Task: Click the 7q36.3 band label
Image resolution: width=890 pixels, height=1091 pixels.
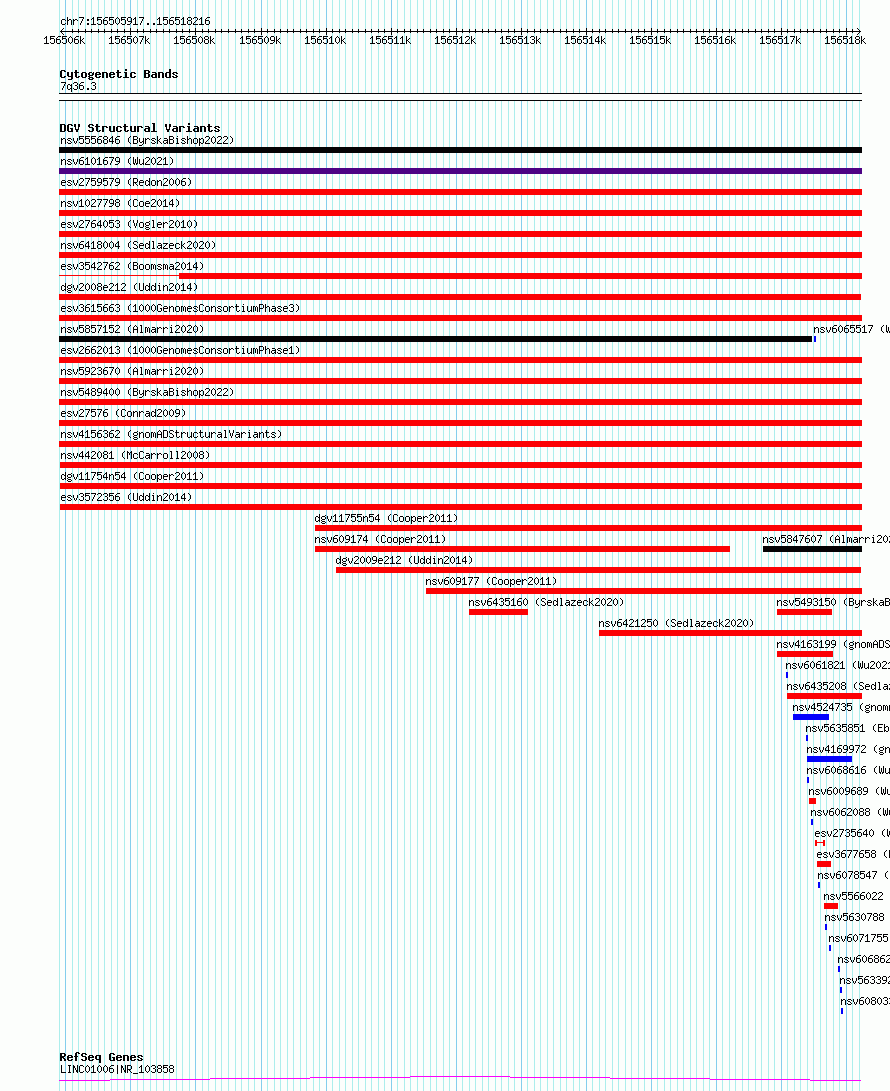Action: coord(79,86)
